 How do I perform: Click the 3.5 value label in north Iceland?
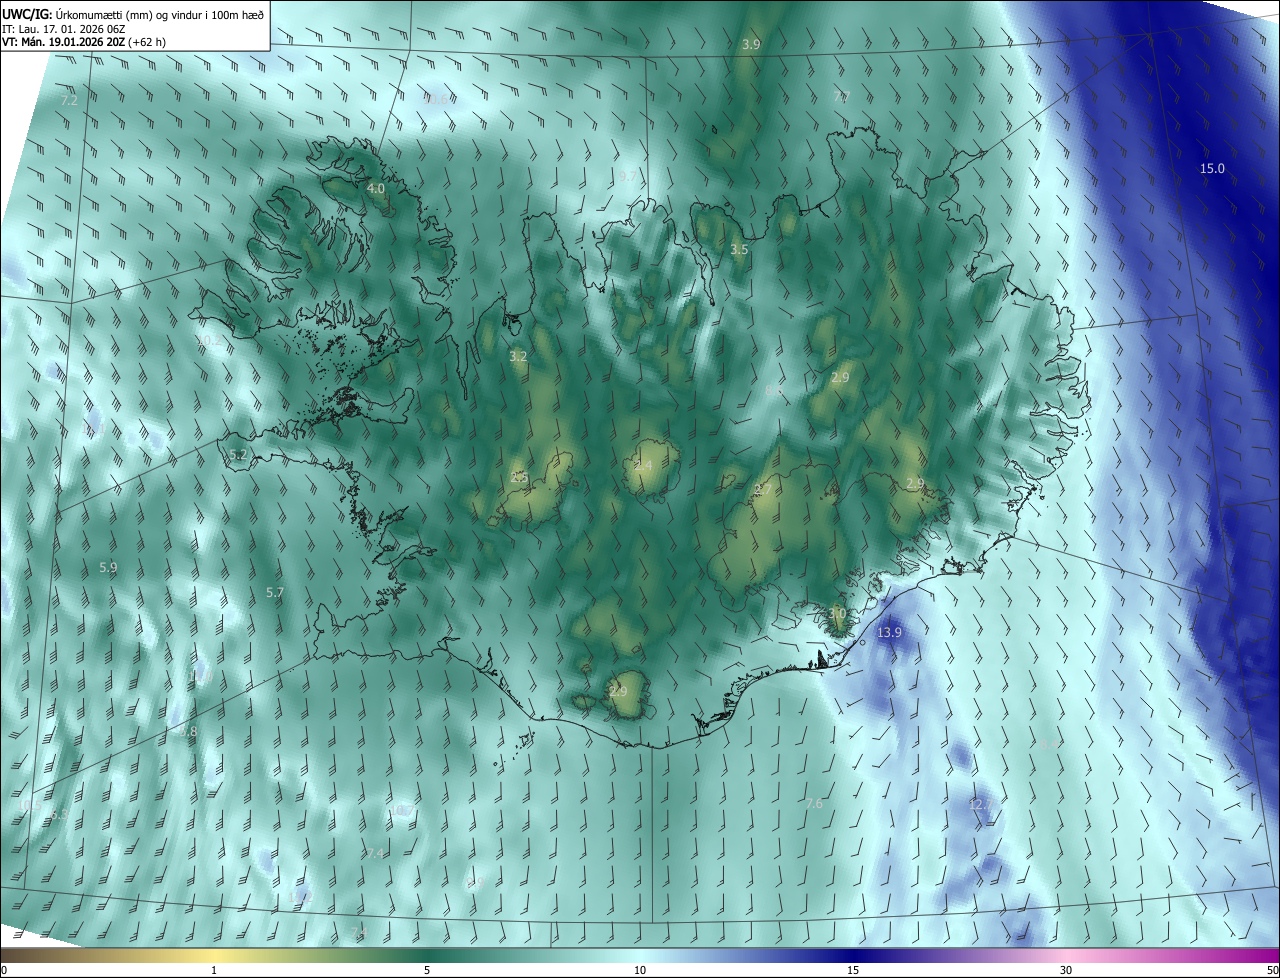point(739,249)
